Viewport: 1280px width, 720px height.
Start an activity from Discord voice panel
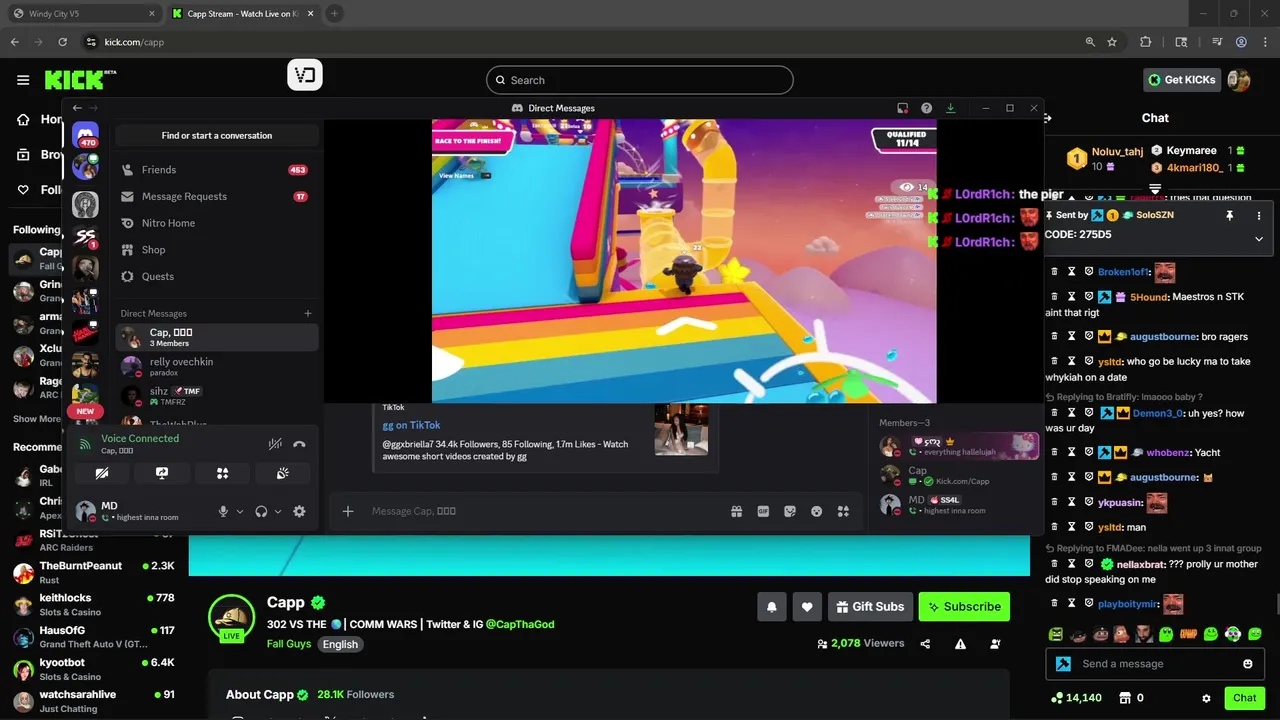click(223, 473)
